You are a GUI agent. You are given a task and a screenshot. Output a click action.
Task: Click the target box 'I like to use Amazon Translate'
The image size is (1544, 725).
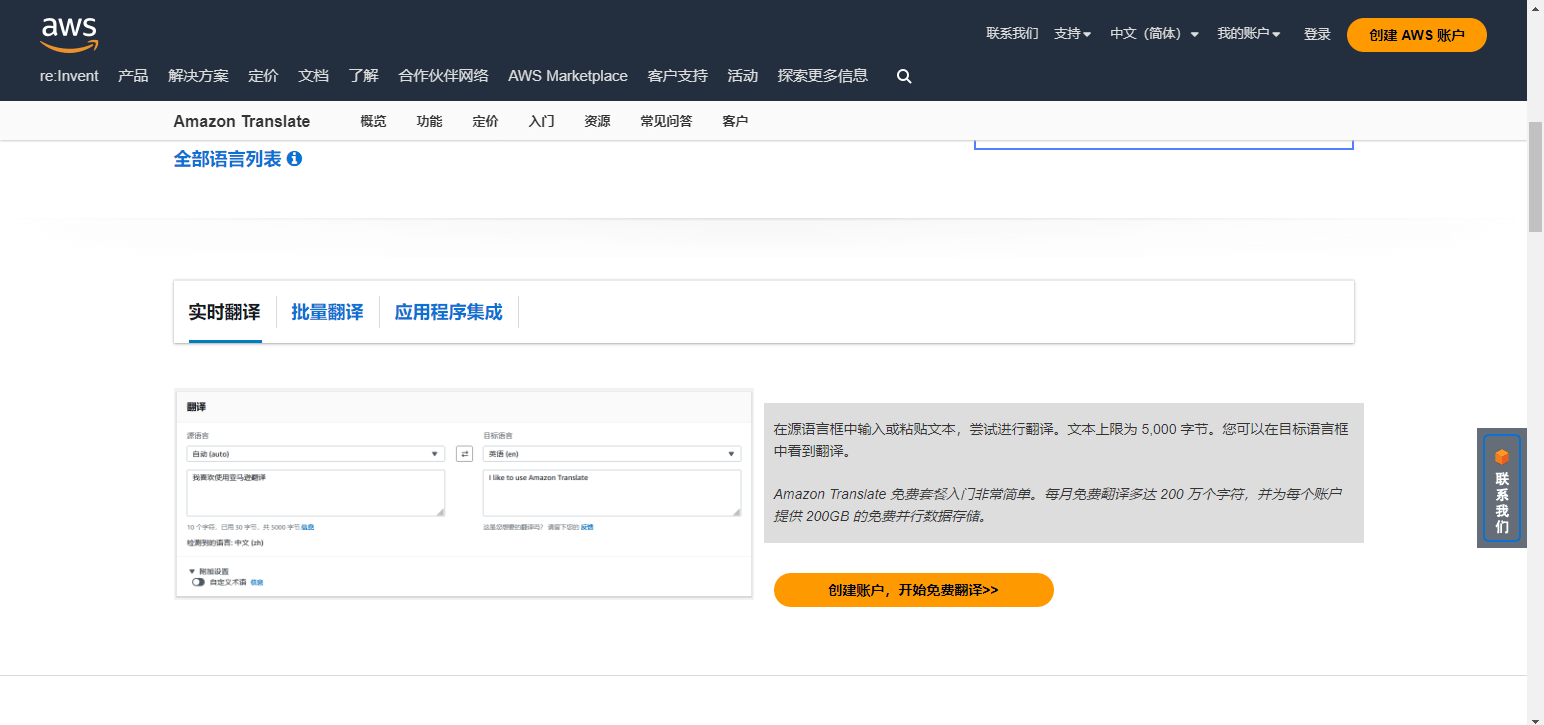coord(611,493)
